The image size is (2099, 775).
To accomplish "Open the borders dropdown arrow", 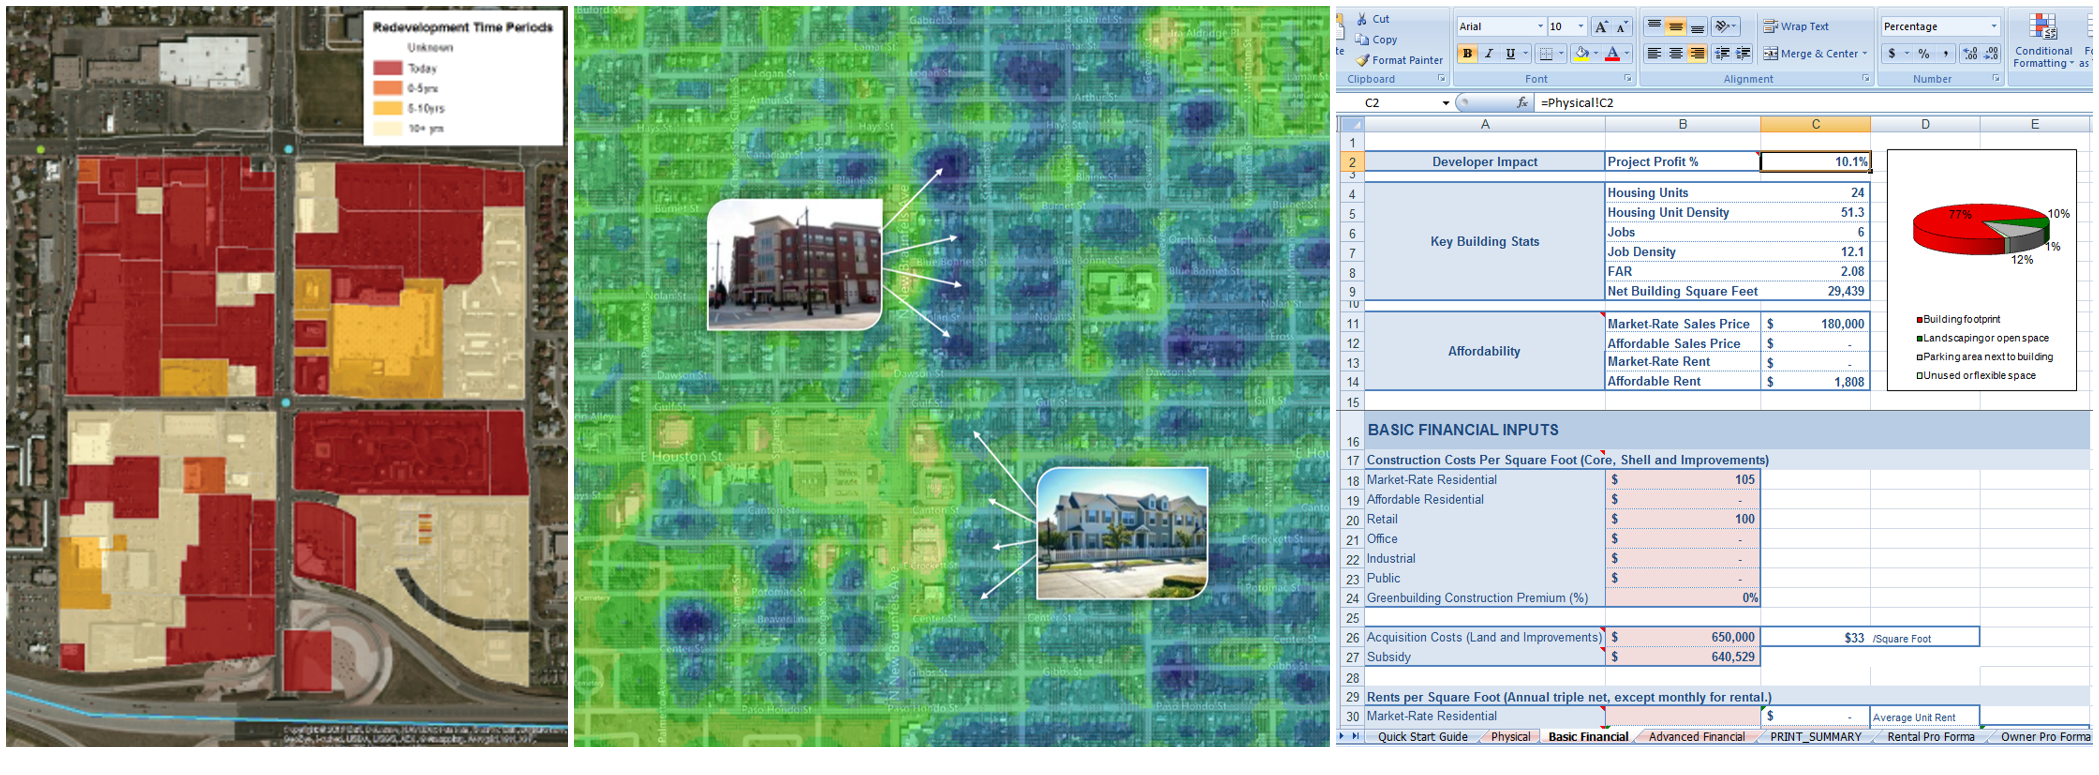I will click(x=1561, y=54).
